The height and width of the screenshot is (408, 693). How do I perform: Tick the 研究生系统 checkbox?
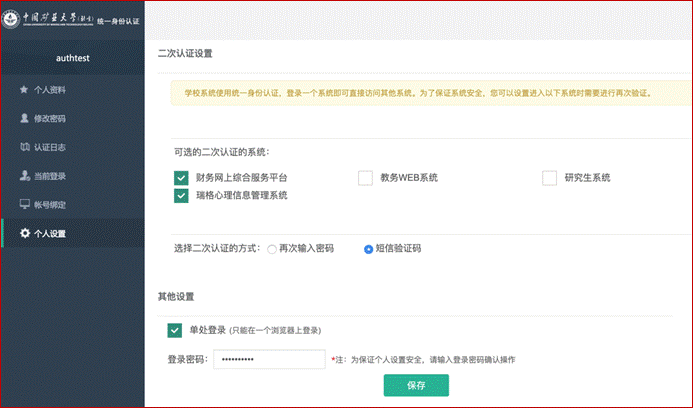pyautogui.click(x=549, y=178)
